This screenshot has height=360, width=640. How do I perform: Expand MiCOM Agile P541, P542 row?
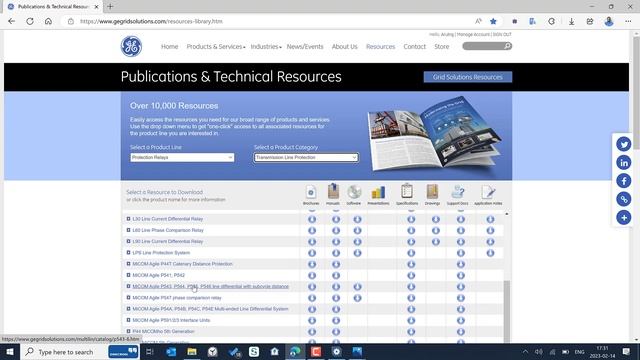point(128,275)
